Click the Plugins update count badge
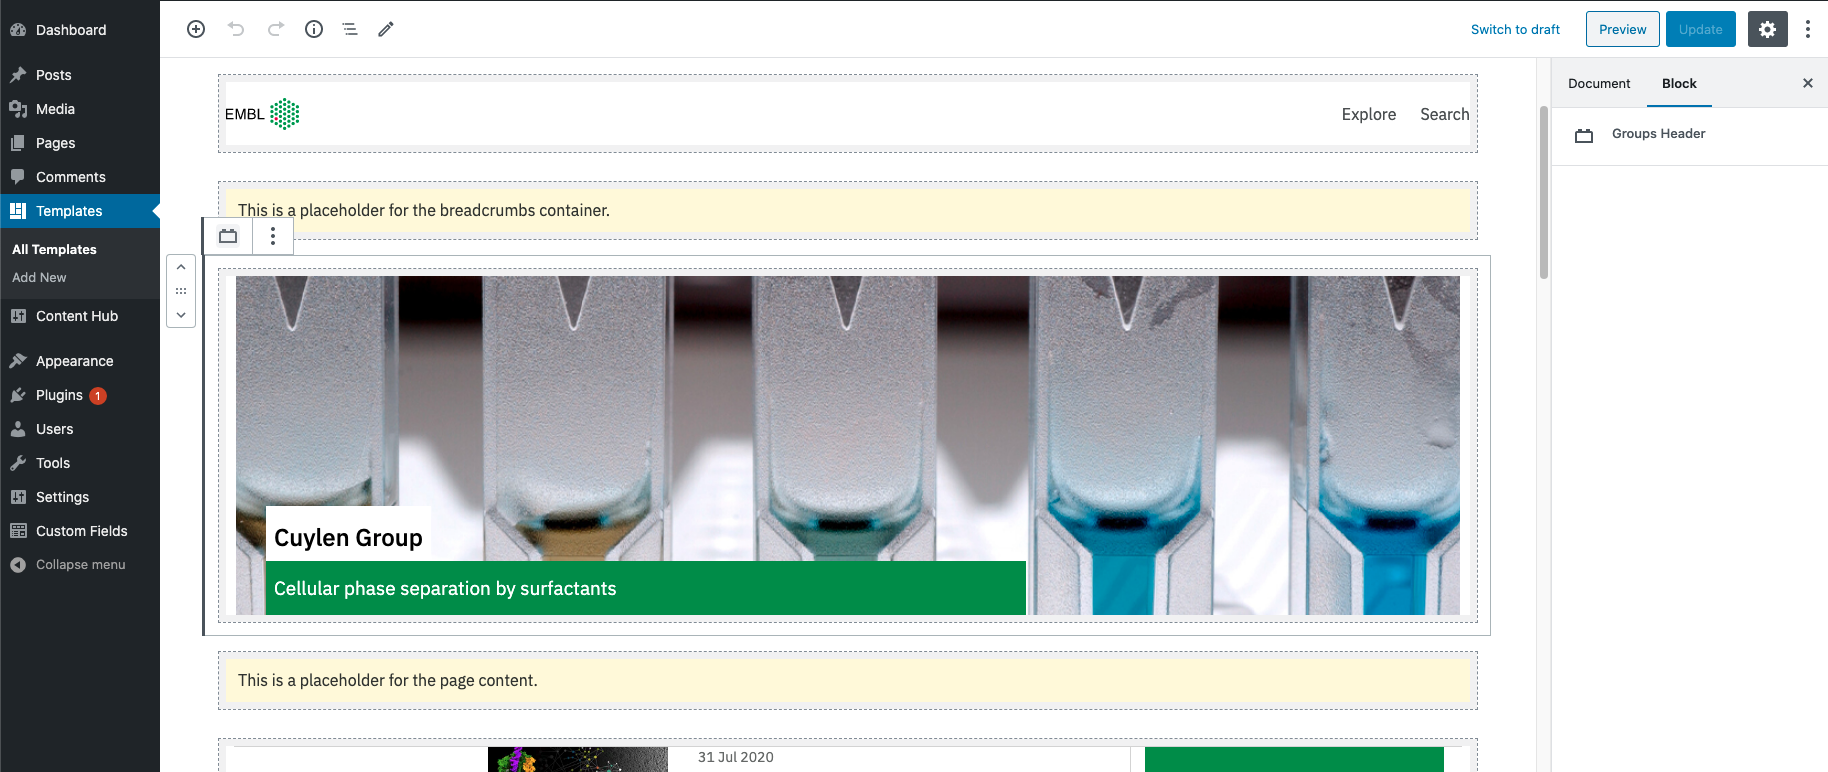Viewport: 1828px width, 772px height. (98, 396)
